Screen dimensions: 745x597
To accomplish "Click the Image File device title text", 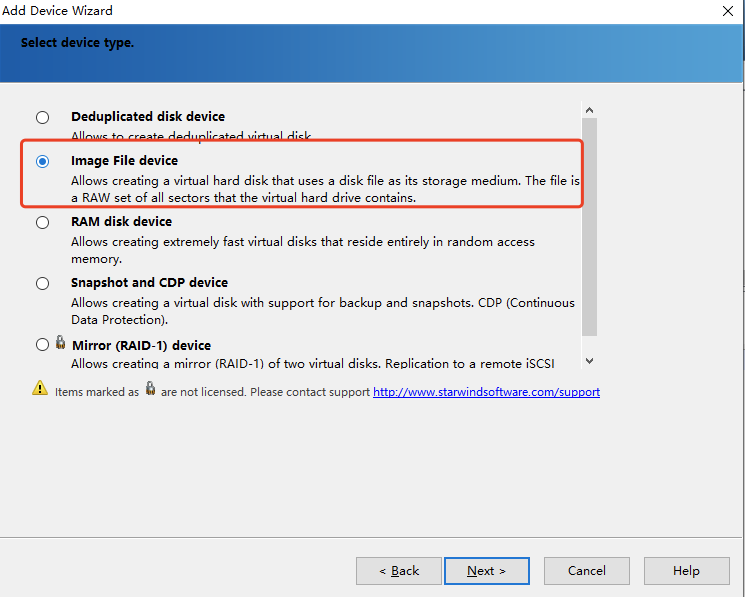I will (x=124, y=161).
